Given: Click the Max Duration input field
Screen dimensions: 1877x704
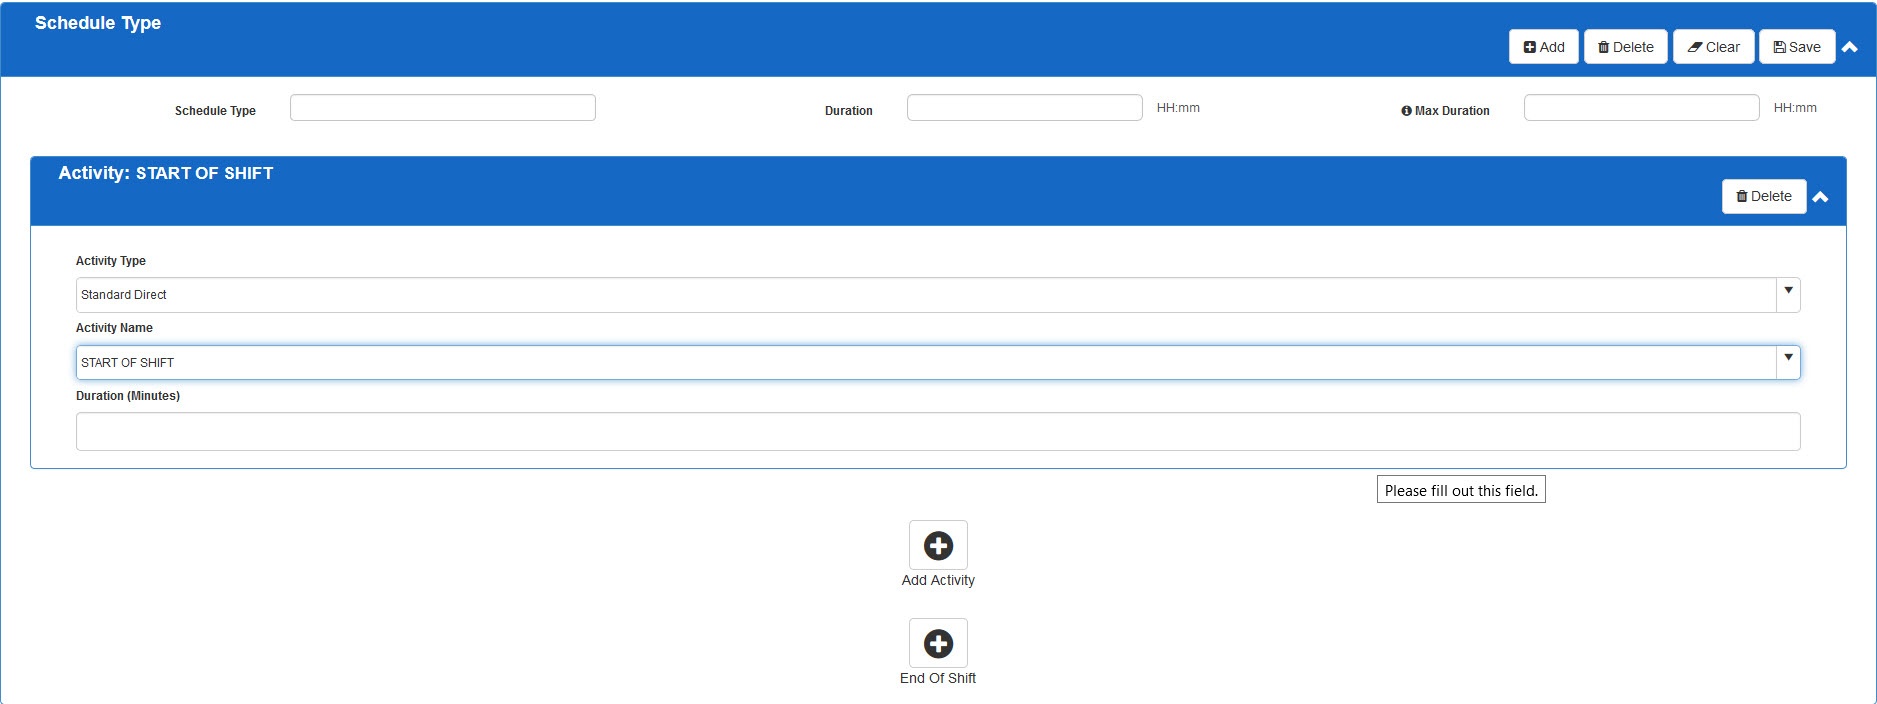Looking at the screenshot, I should point(1640,108).
